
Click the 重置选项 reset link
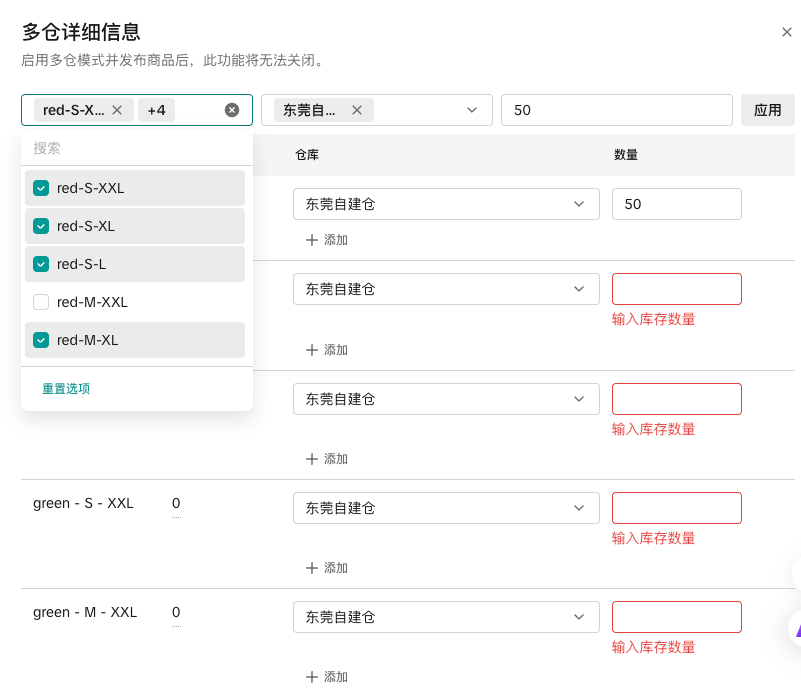[66, 388]
